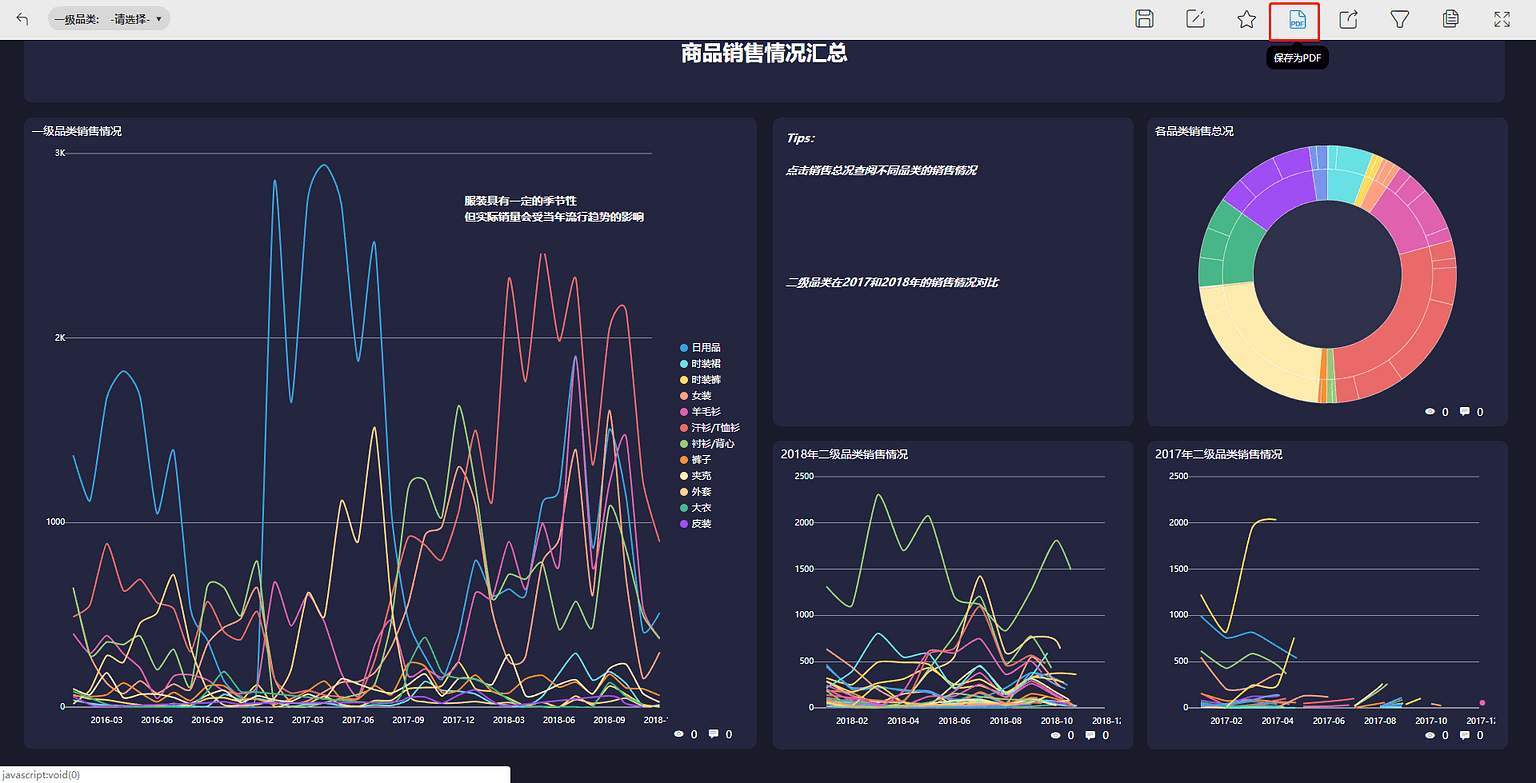Click the copy documents icon

pyautogui.click(x=1451, y=19)
